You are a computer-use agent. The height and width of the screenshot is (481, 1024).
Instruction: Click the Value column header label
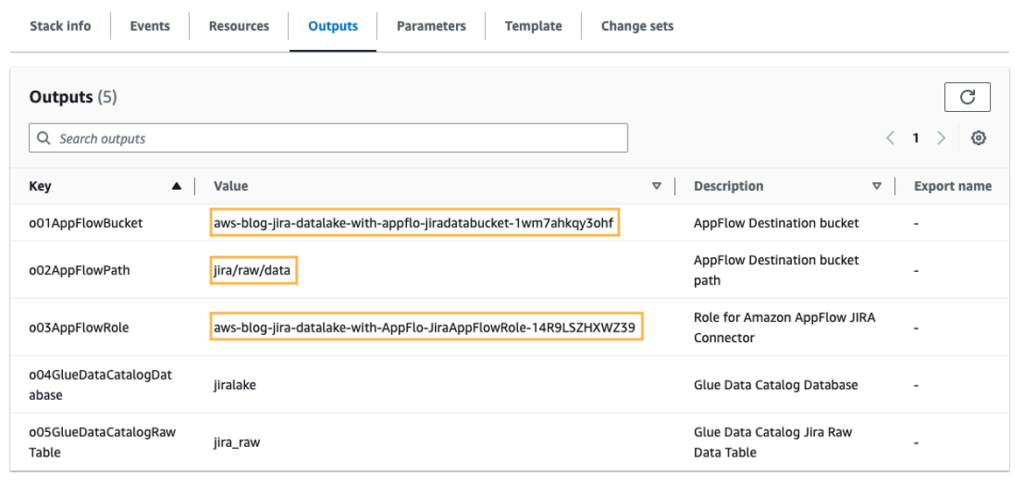pyautogui.click(x=231, y=186)
